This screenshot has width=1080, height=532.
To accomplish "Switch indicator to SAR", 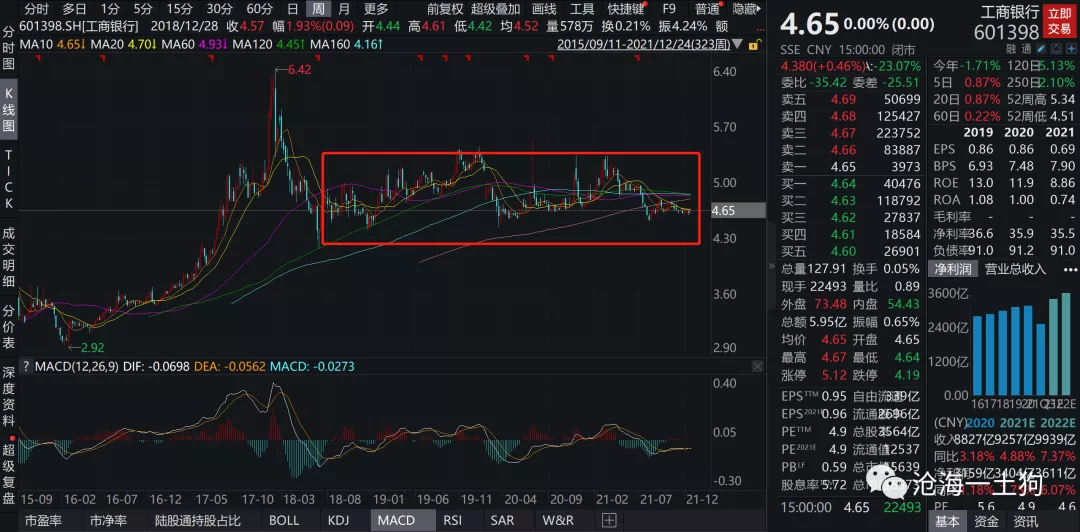I will point(502,520).
